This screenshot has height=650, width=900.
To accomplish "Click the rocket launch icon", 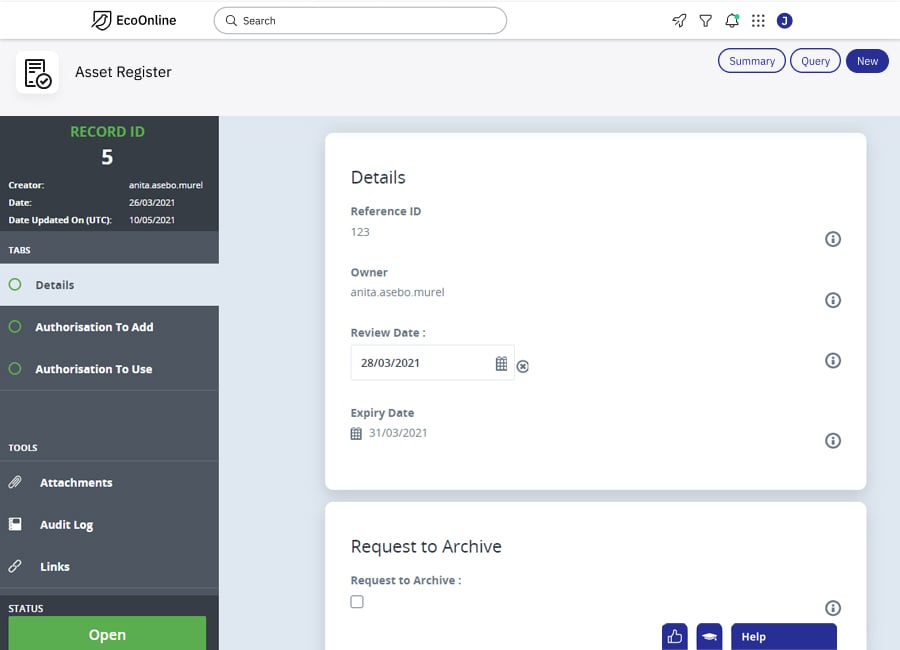I will (679, 21).
